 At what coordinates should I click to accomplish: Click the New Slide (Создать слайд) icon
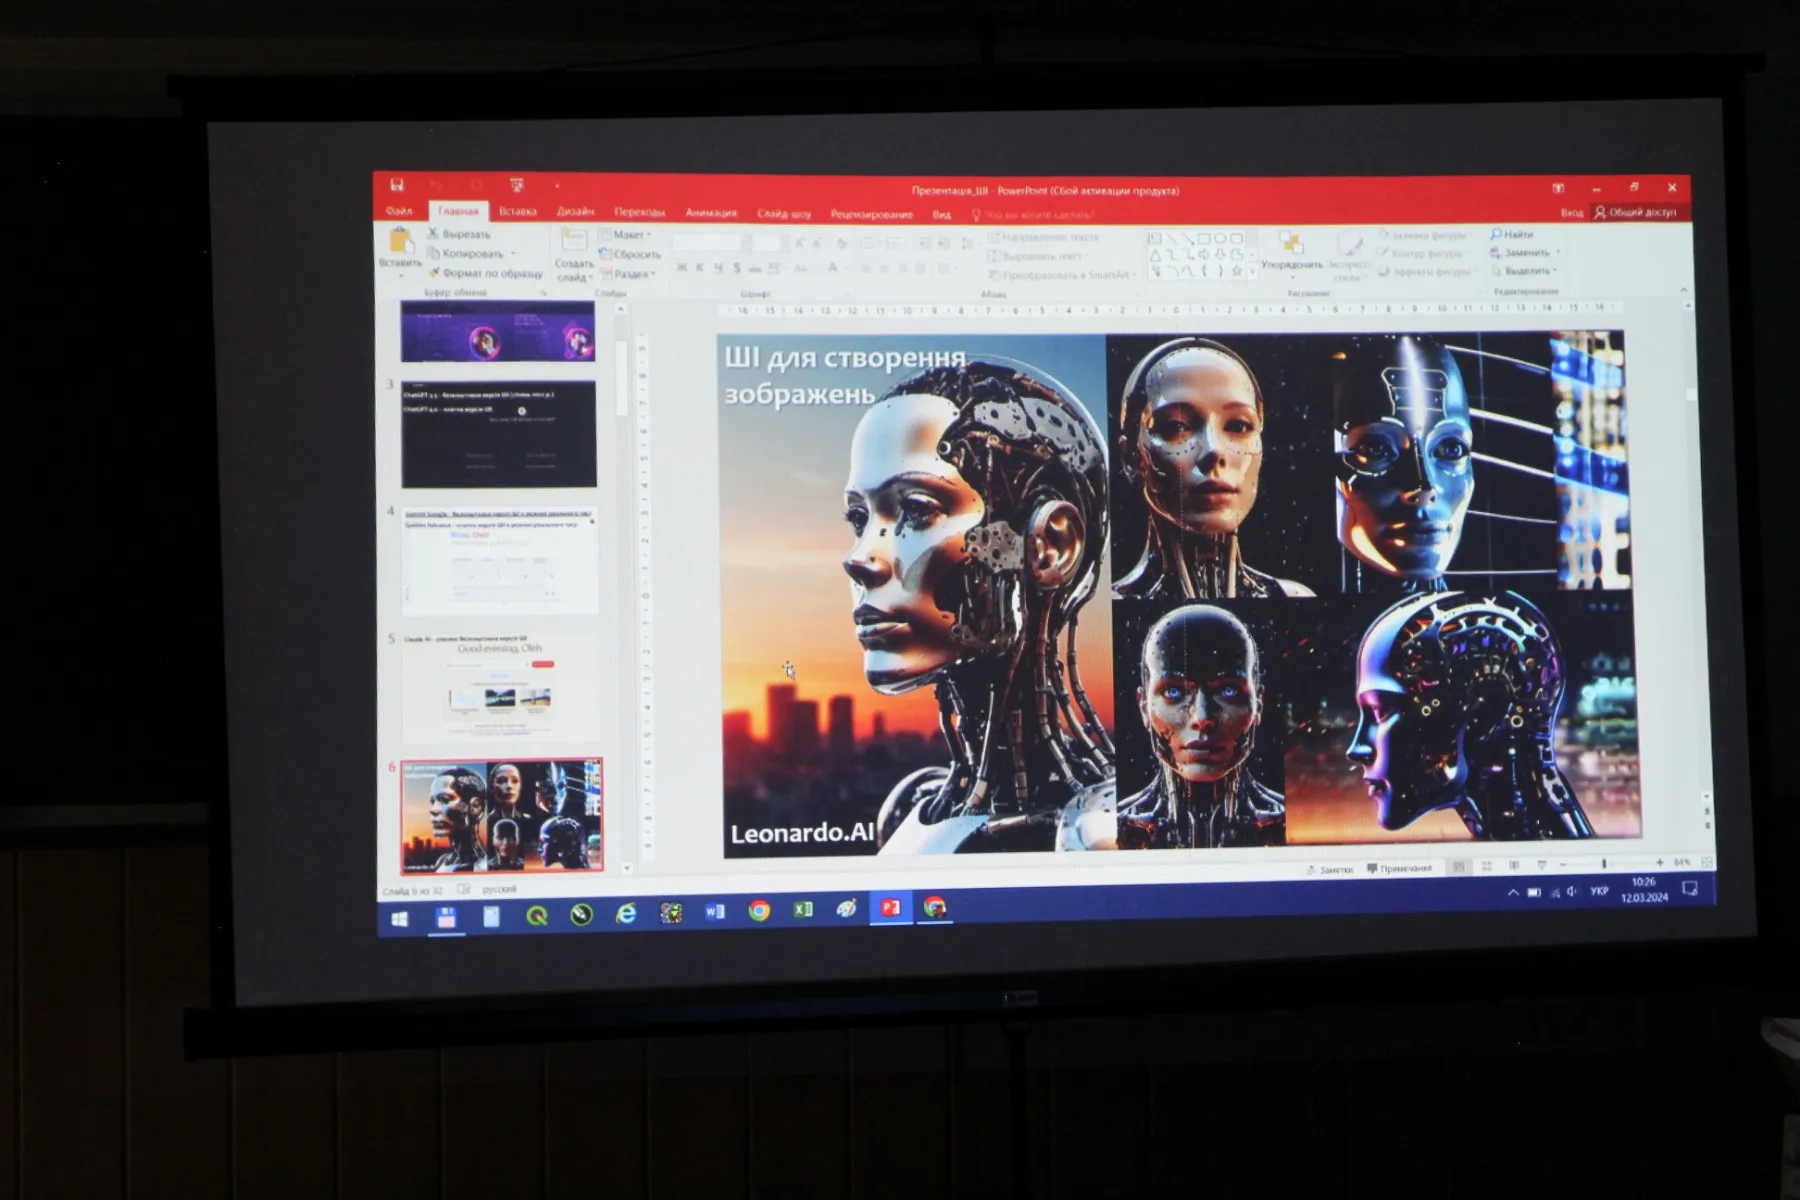click(574, 241)
